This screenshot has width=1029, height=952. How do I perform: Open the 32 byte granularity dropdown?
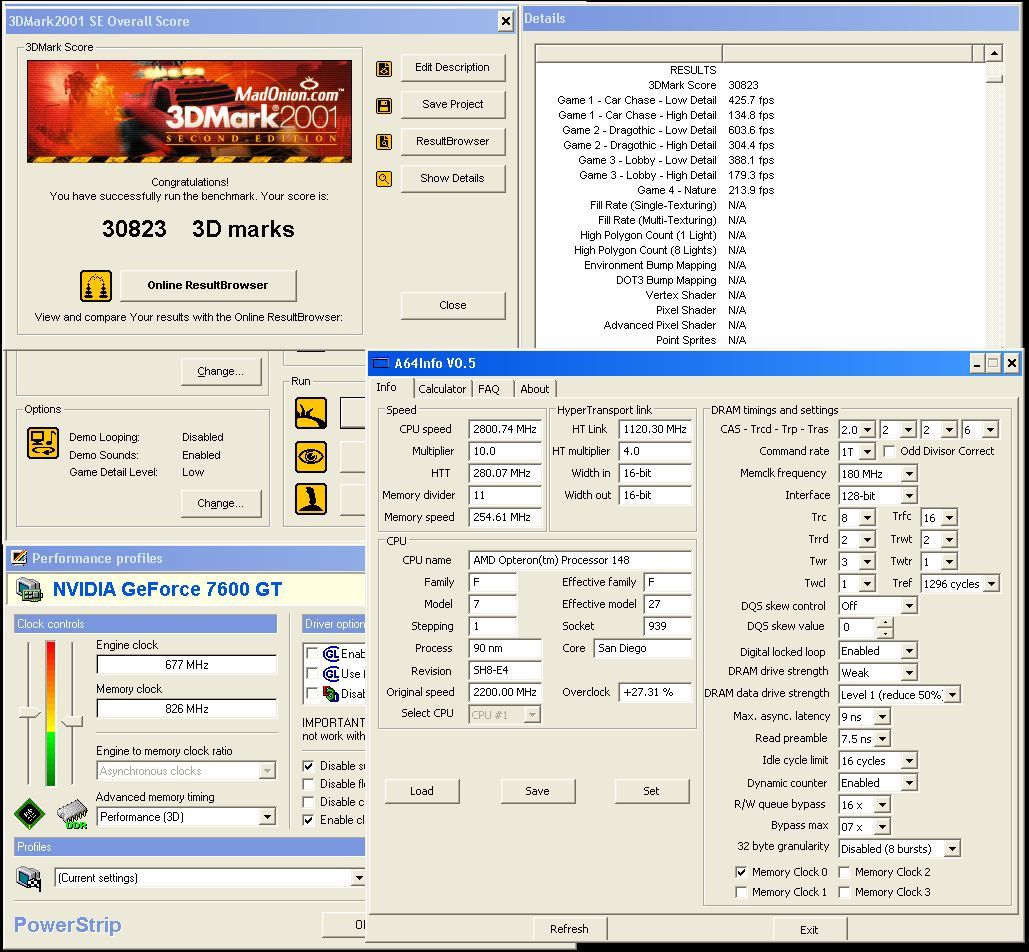coord(952,849)
